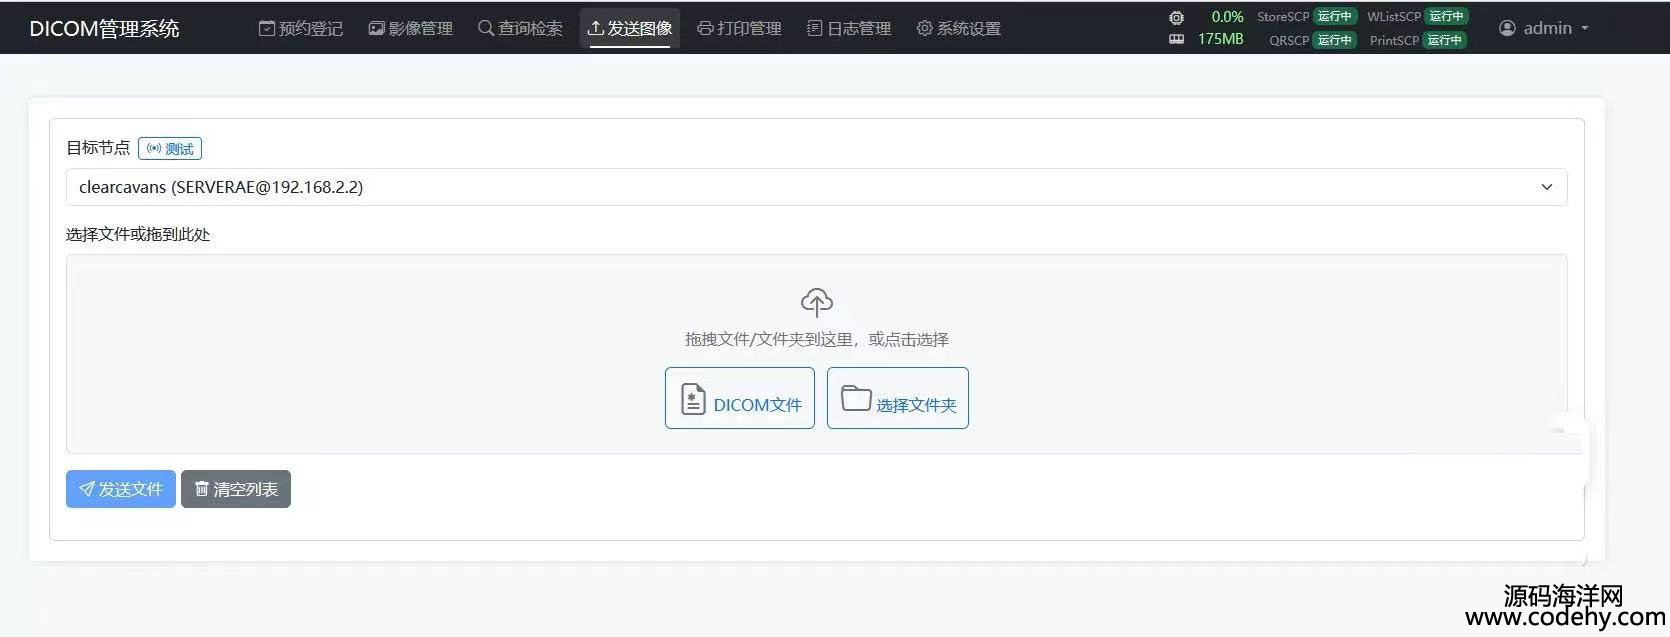Click the 清空列表 button

point(236,489)
